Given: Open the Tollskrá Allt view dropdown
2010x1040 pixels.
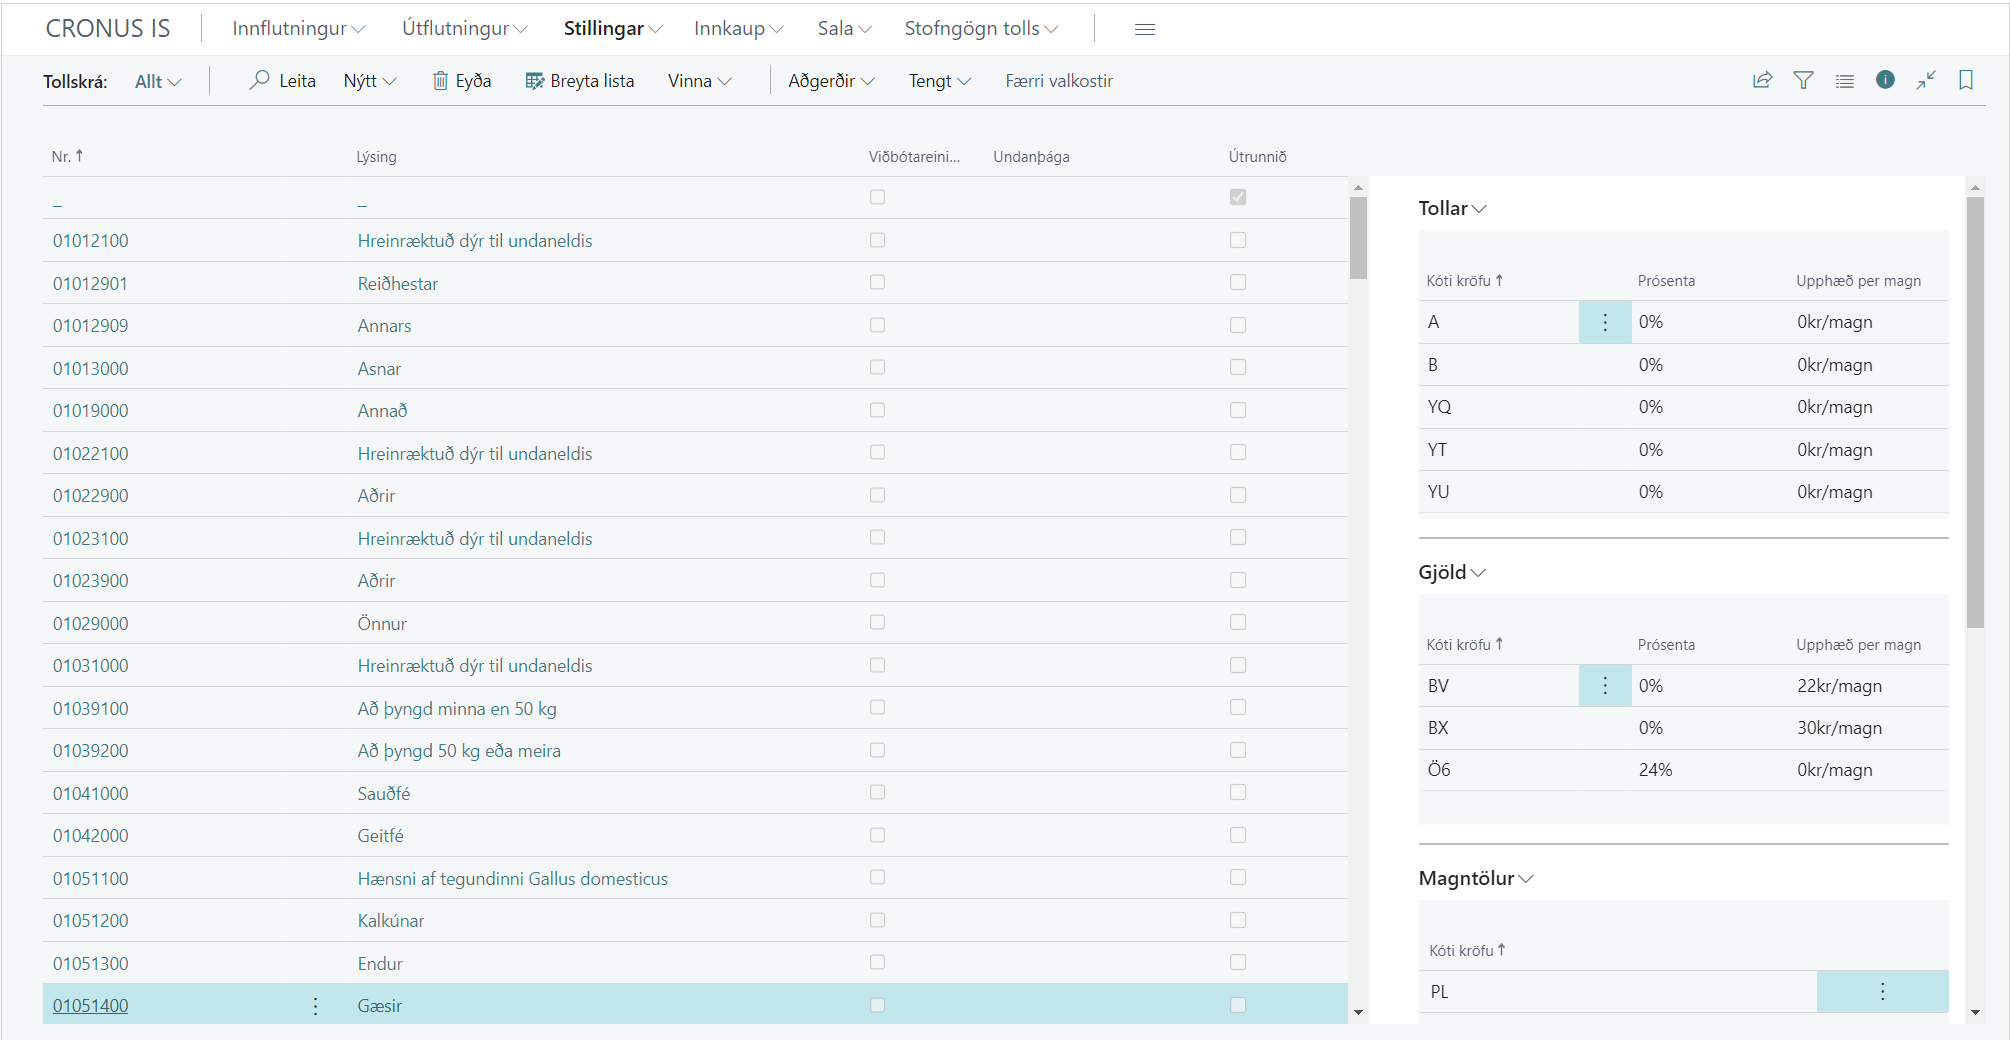Looking at the screenshot, I should tap(158, 82).
